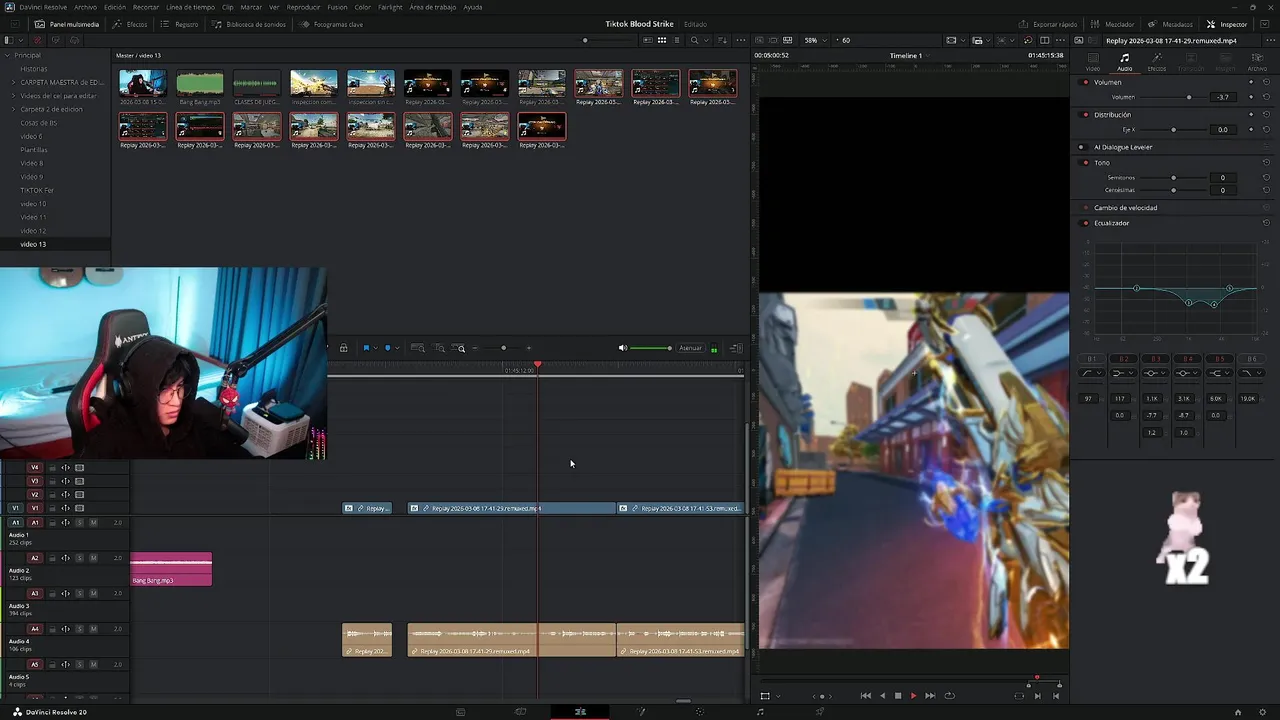Open the Biblioteca de sonidos panel

249,24
